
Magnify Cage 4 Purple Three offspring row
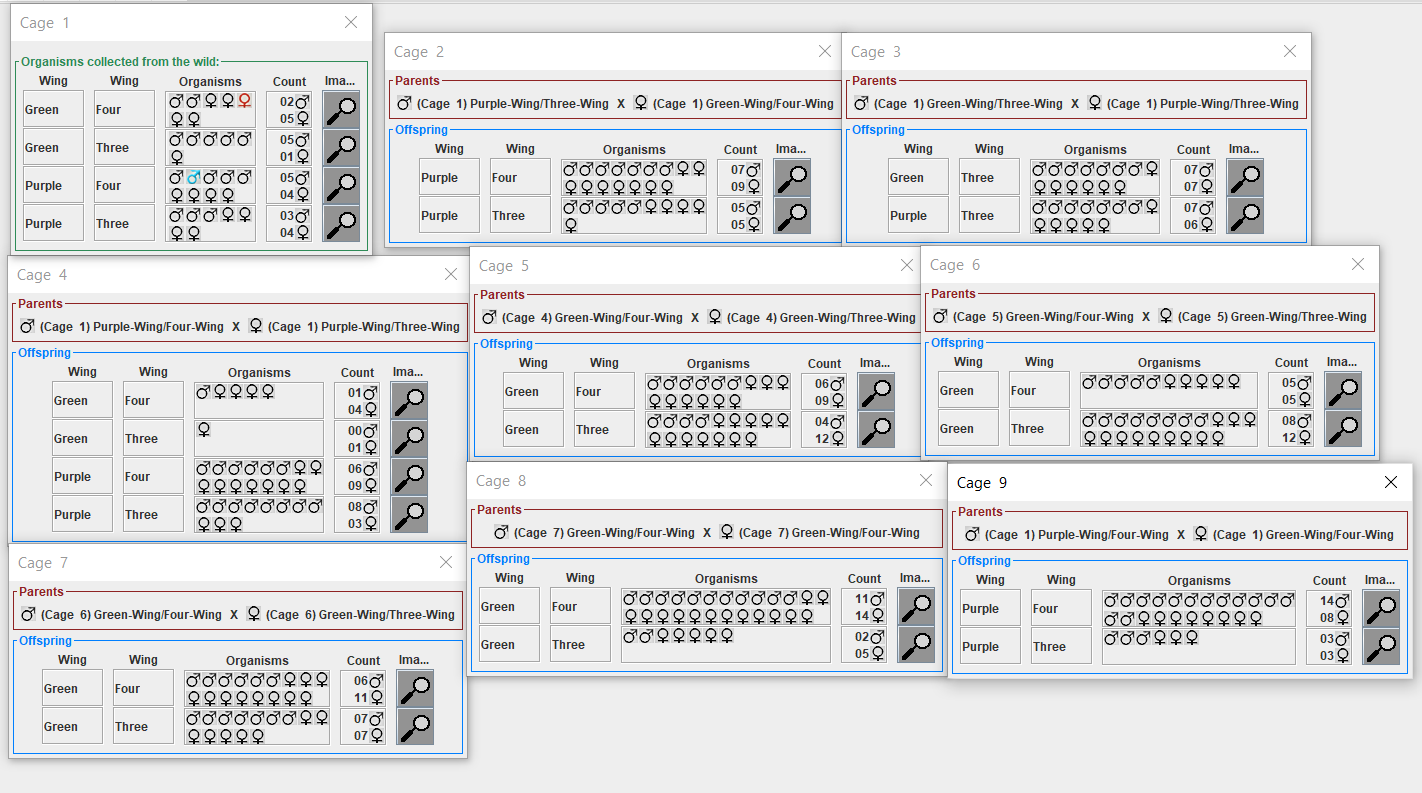409,514
